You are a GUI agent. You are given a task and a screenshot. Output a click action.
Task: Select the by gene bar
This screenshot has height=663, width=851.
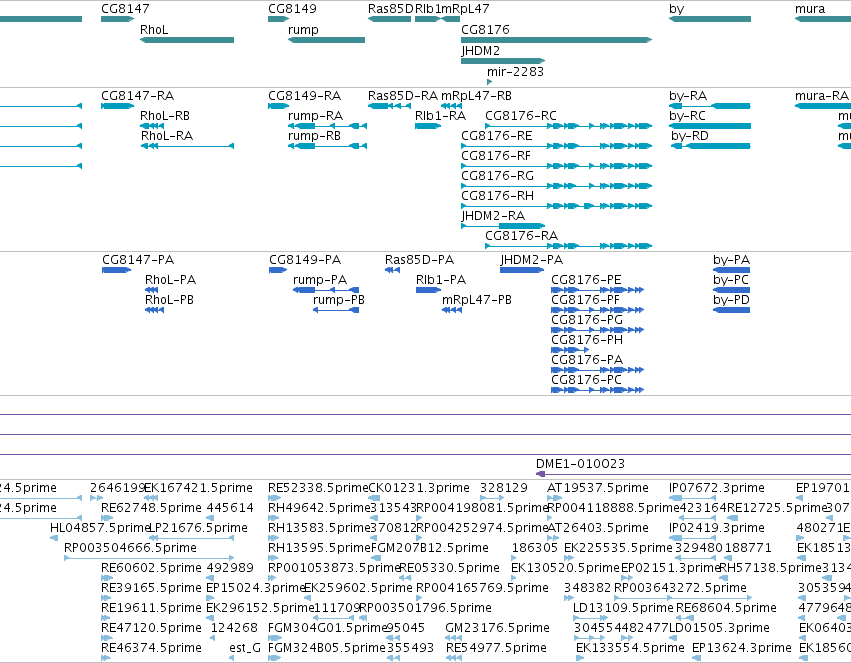tap(710, 19)
